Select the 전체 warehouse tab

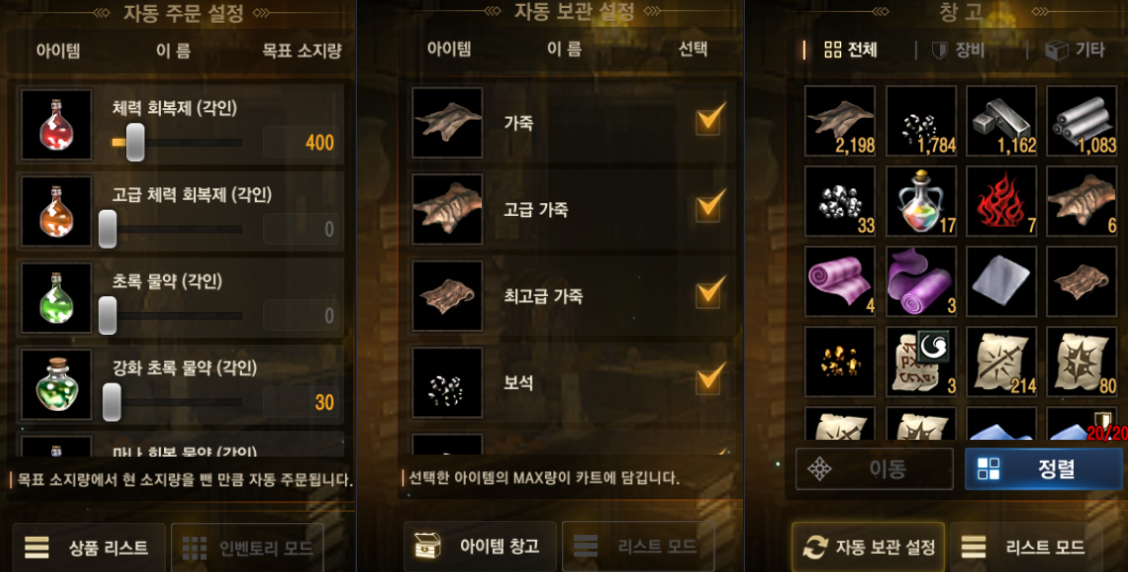(850, 50)
